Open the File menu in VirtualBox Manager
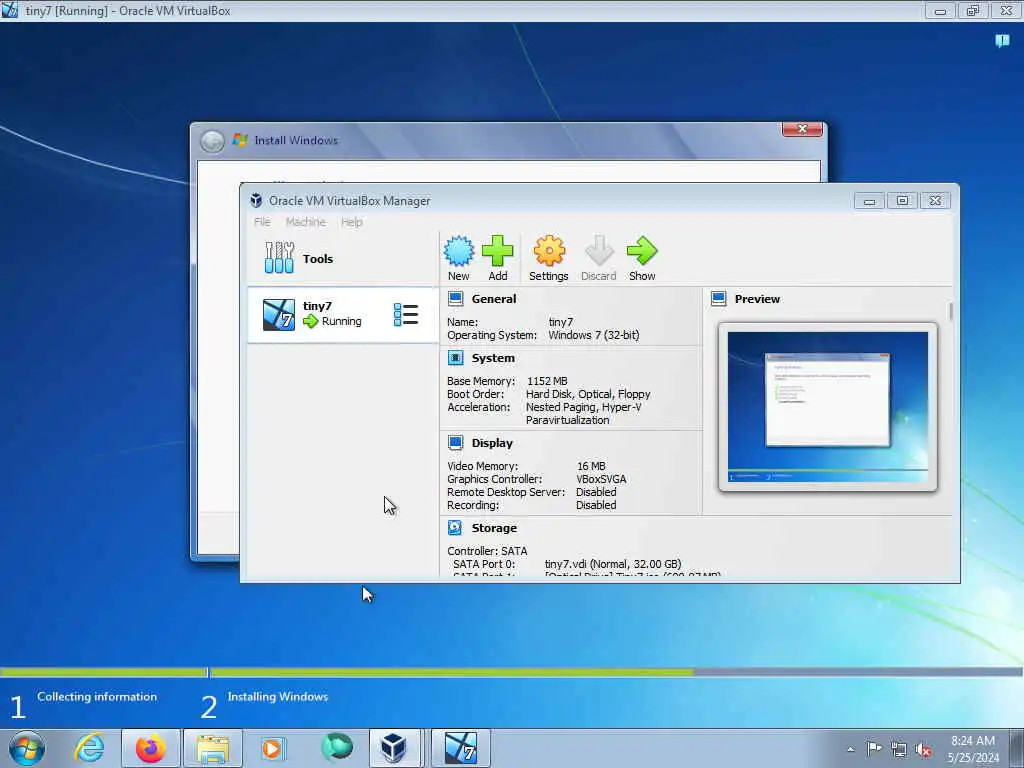 coord(262,222)
